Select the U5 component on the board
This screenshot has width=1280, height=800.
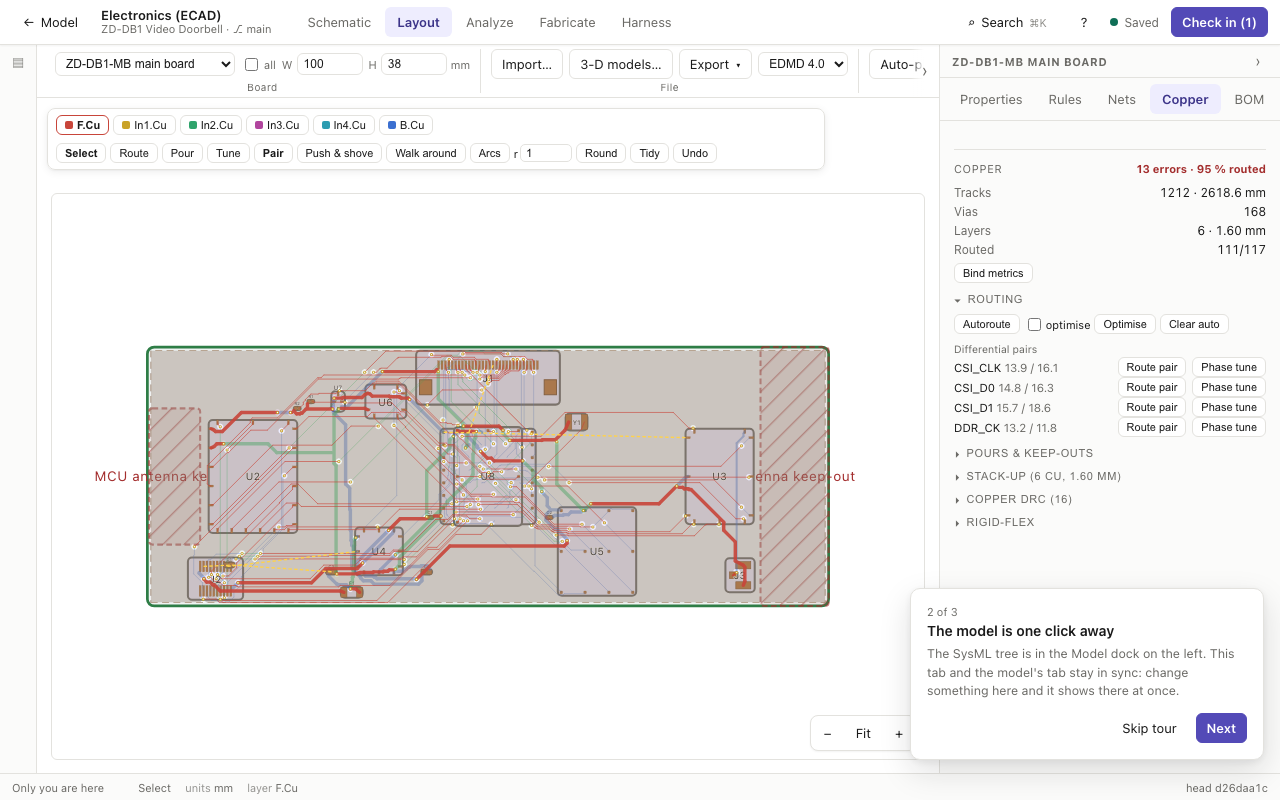coord(597,551)
